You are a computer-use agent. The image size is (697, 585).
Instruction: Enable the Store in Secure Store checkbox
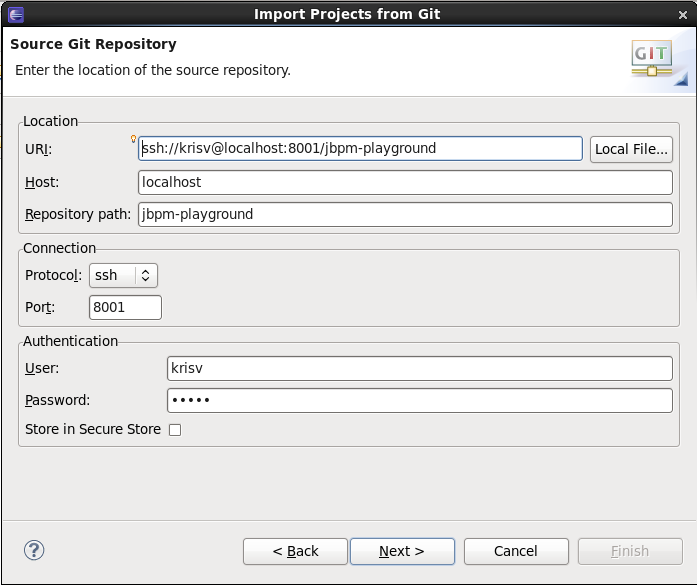175,430
